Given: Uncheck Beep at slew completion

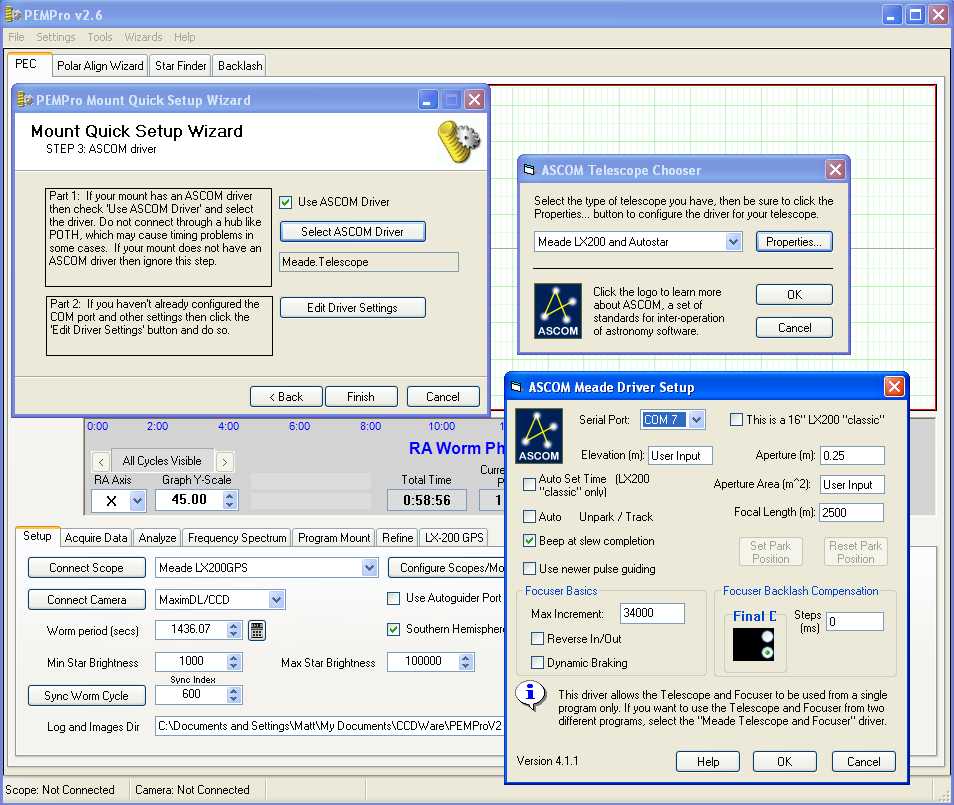Looking at the screenshot, I should coord(529,540).
